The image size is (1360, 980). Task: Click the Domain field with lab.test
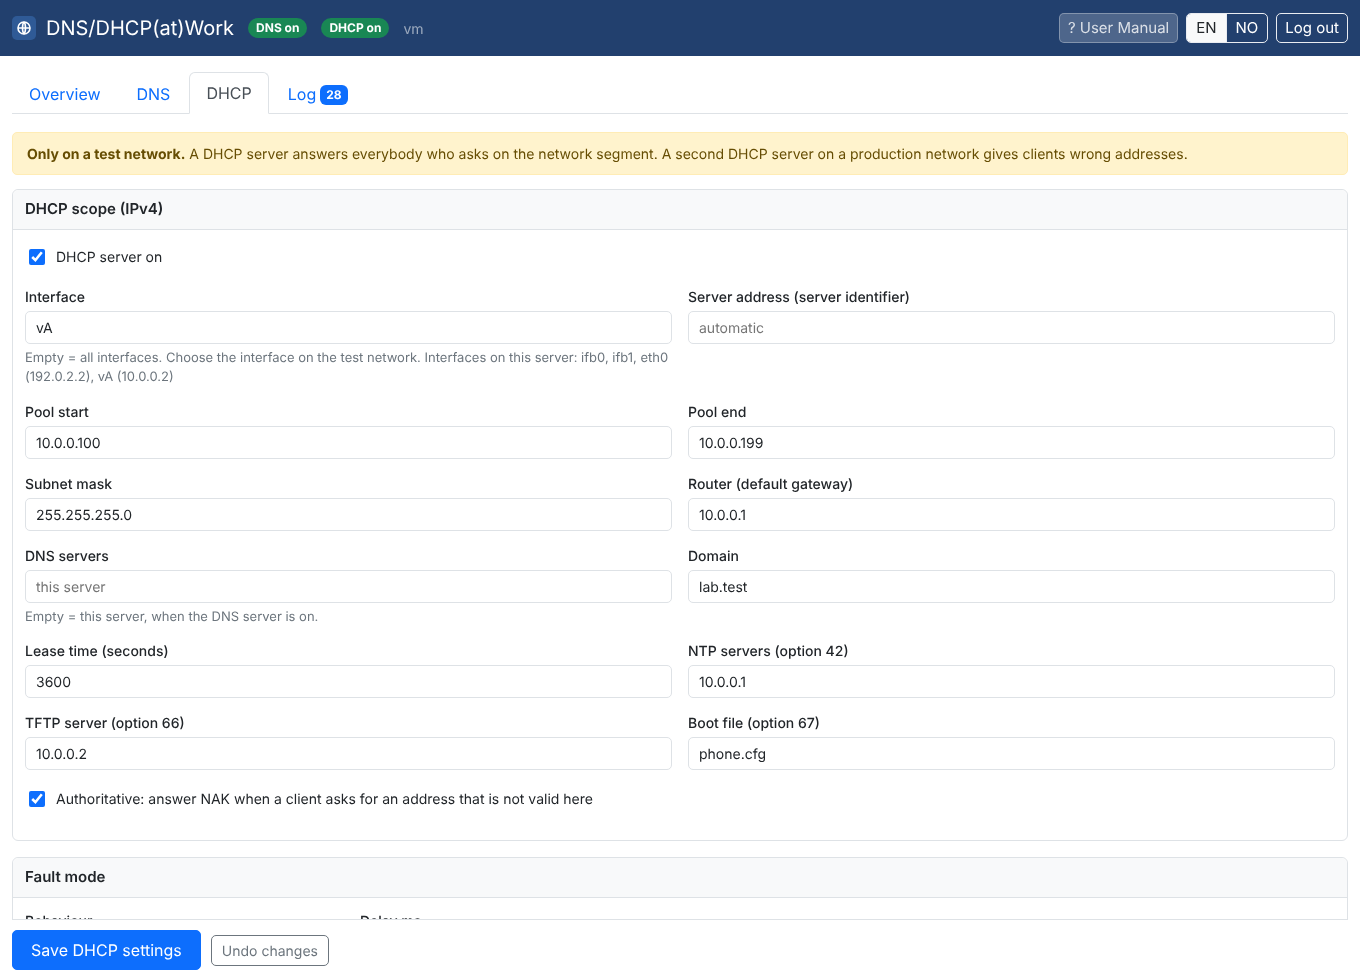click(1011, 587)
